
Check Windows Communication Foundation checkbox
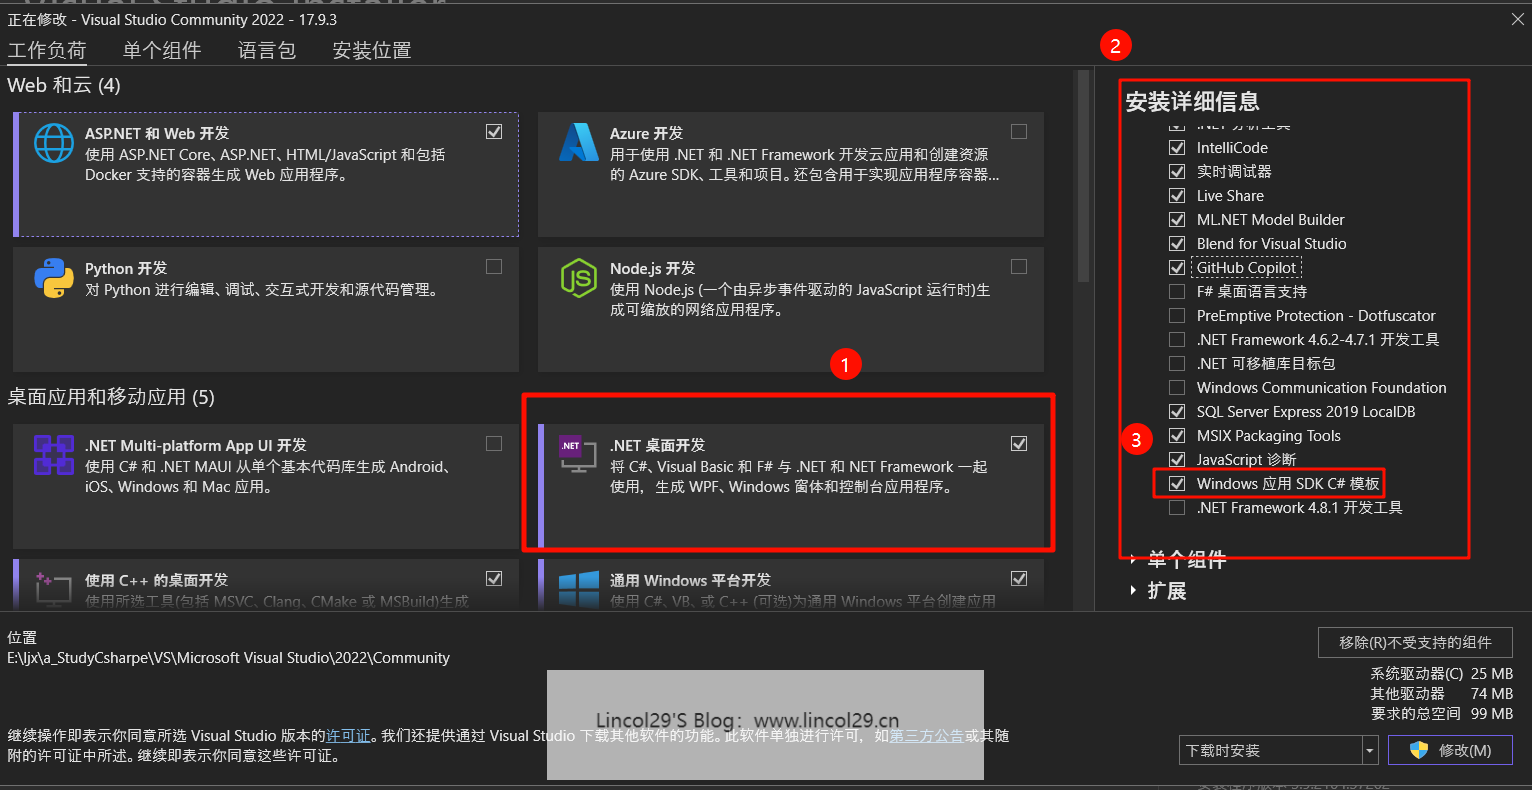tap(1177, 387)
